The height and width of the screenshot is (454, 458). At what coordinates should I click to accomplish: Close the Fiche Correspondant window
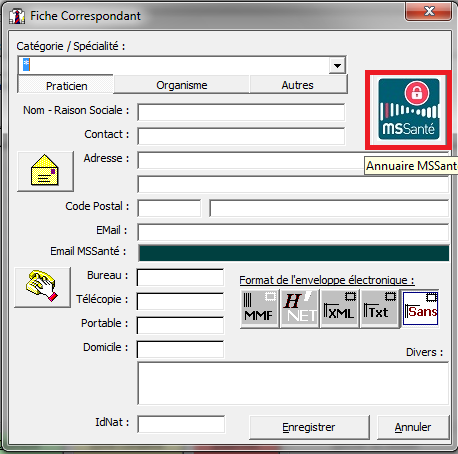tap(428, 12)
